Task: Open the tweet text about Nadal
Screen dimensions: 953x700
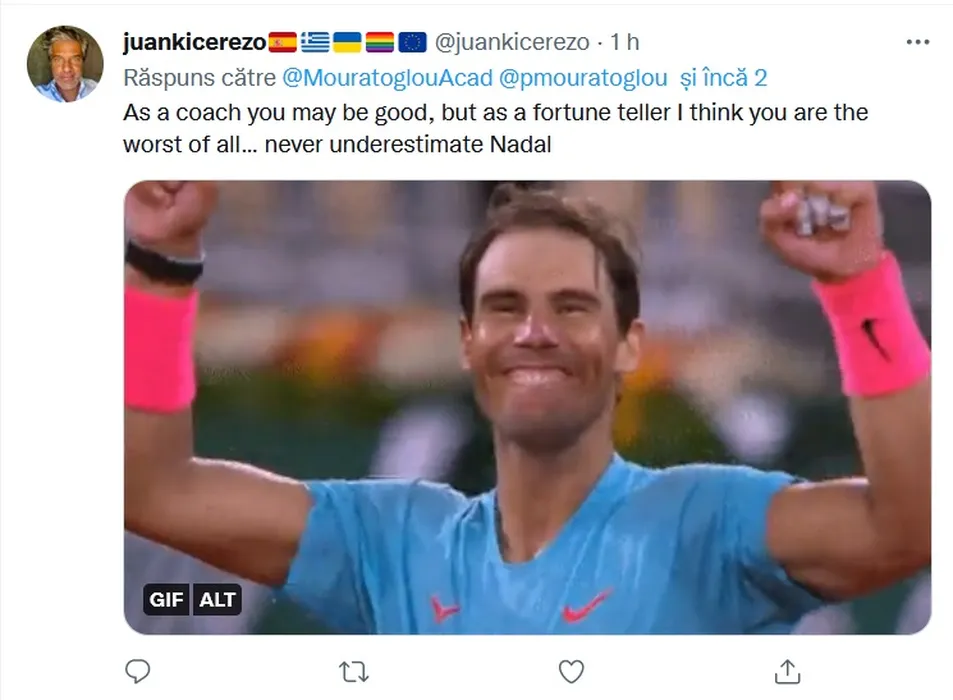Action: coord(495,128)
